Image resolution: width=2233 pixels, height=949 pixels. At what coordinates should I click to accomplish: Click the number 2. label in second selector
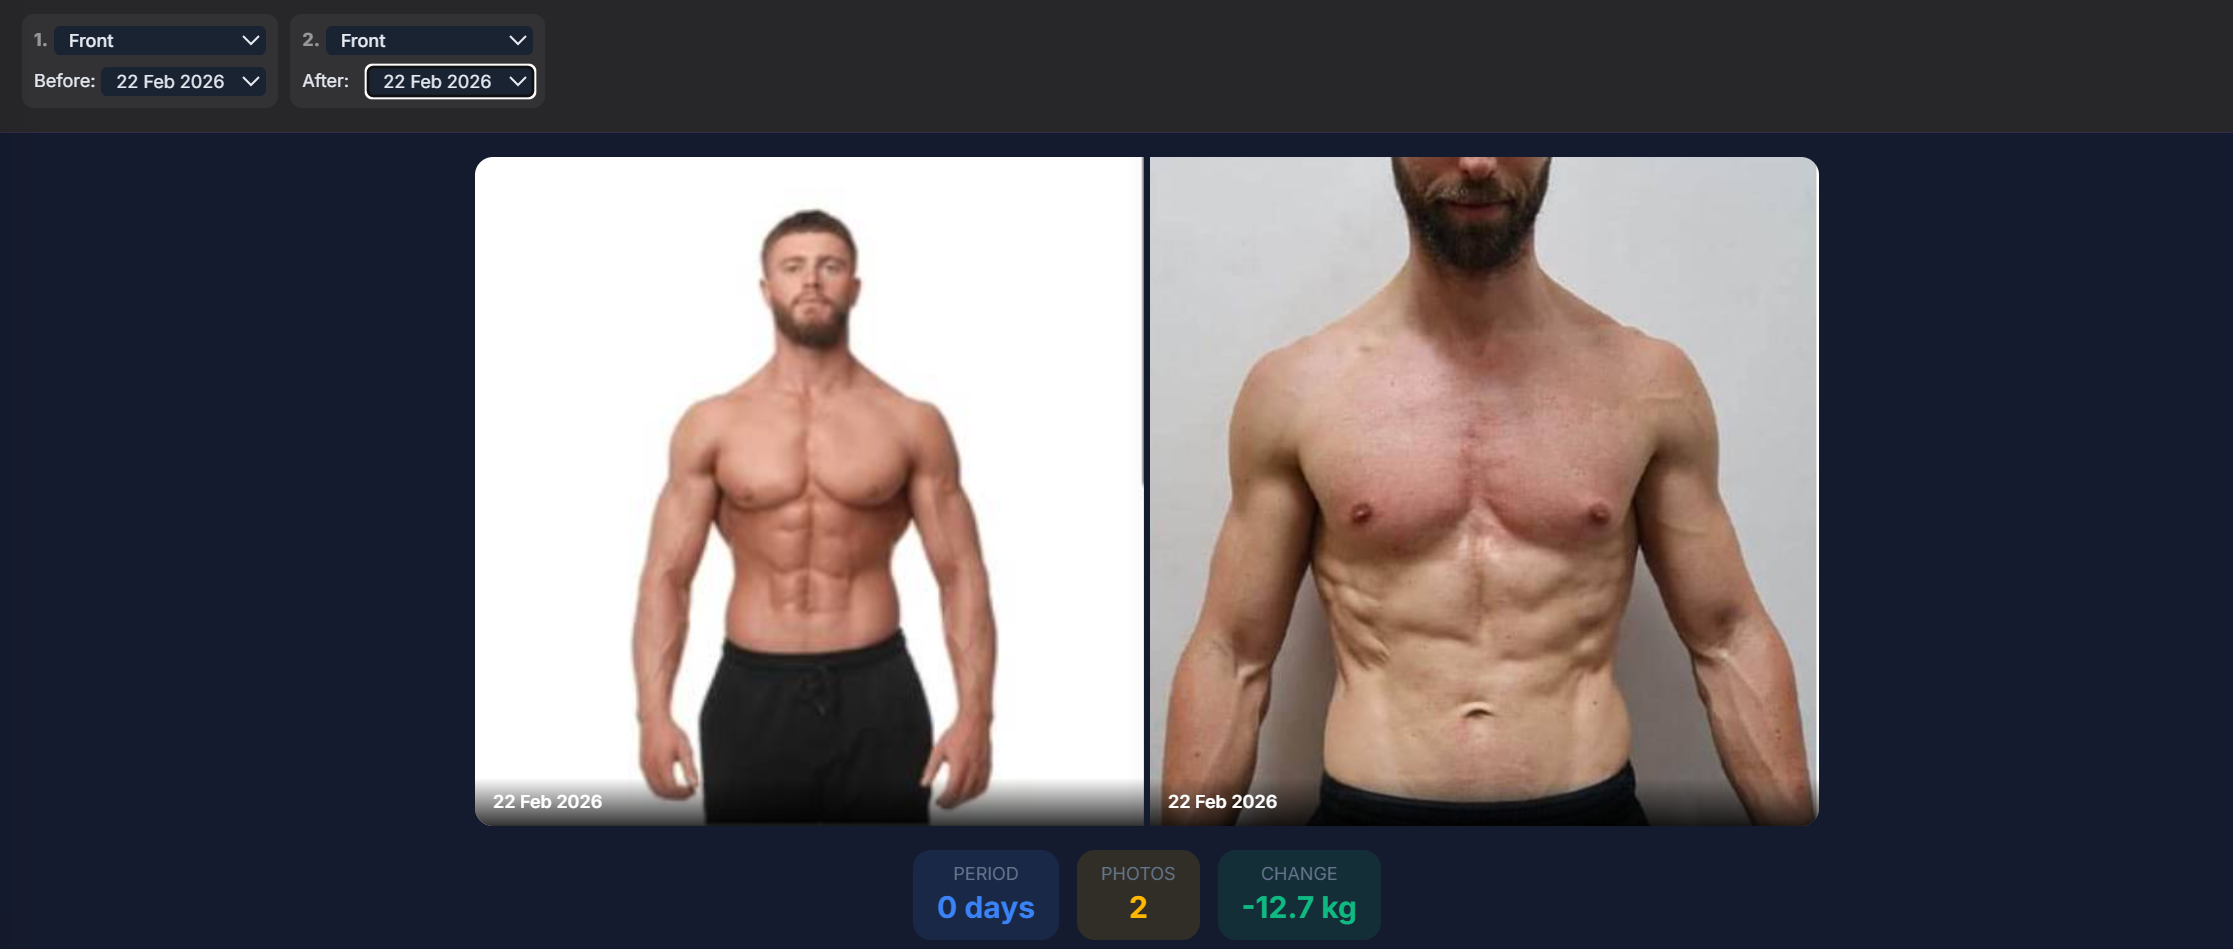(x=310, y=40)
